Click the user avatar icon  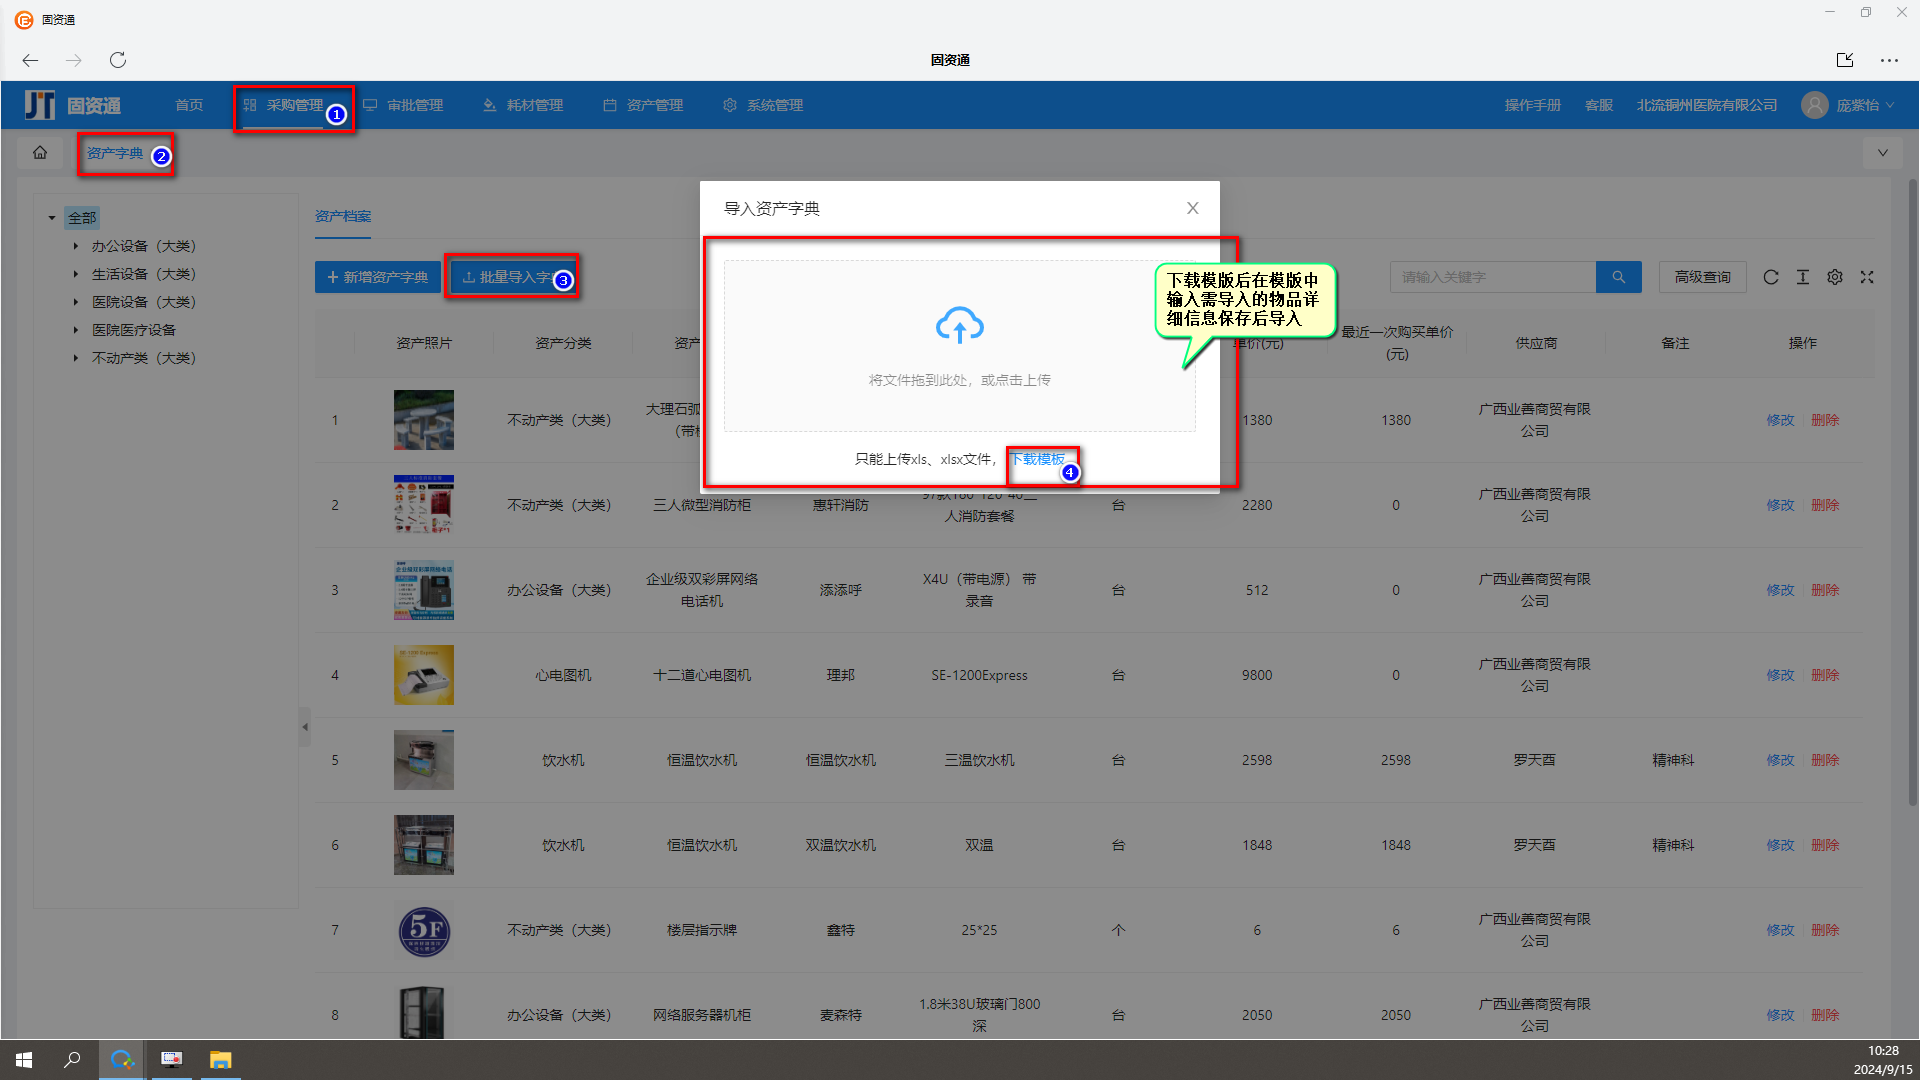1814,105
